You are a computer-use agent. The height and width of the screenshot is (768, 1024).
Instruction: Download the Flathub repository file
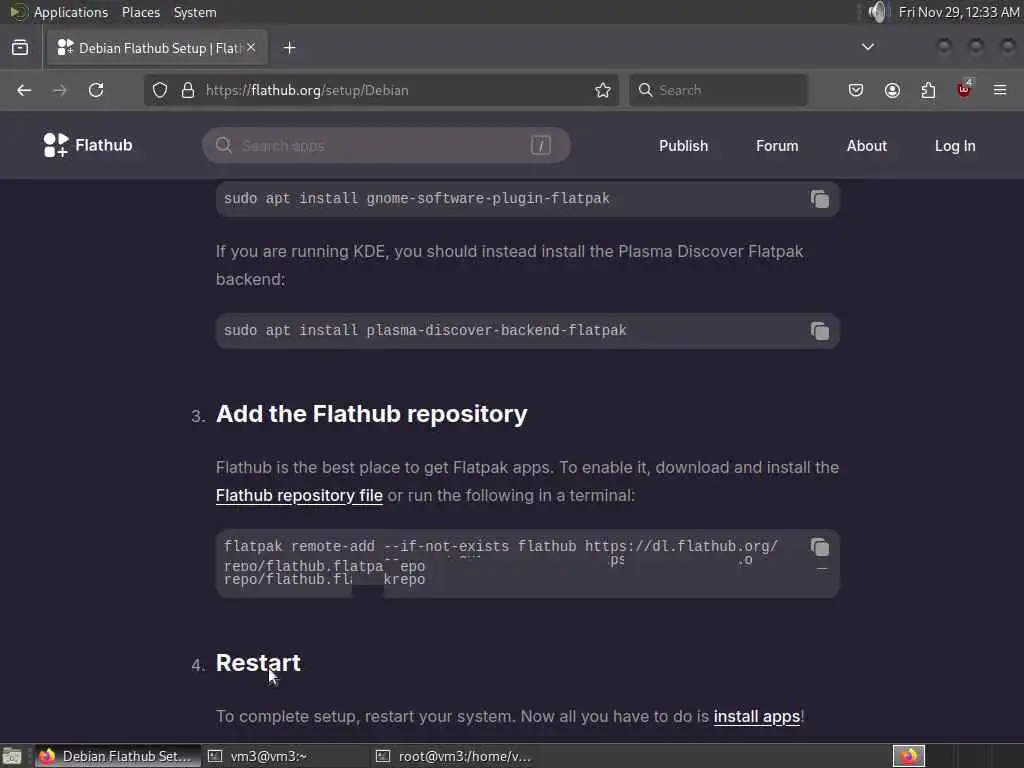click(299, 496)
